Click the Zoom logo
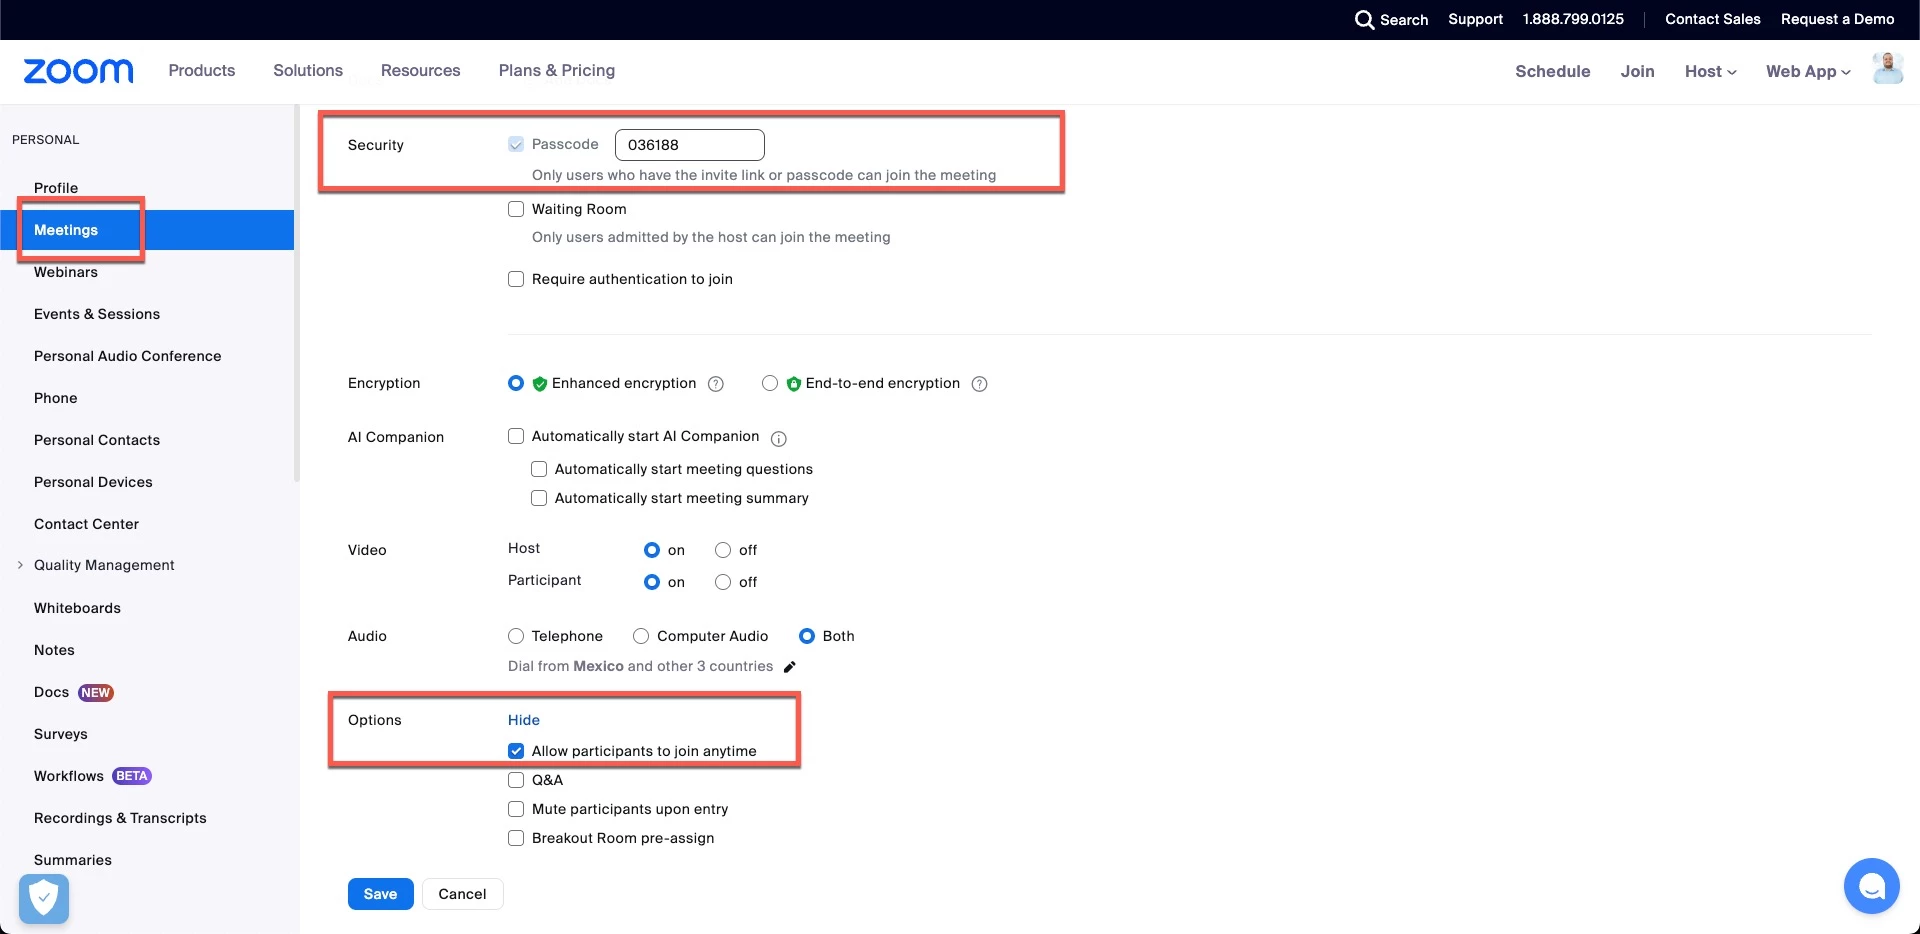 coord(78,71)
